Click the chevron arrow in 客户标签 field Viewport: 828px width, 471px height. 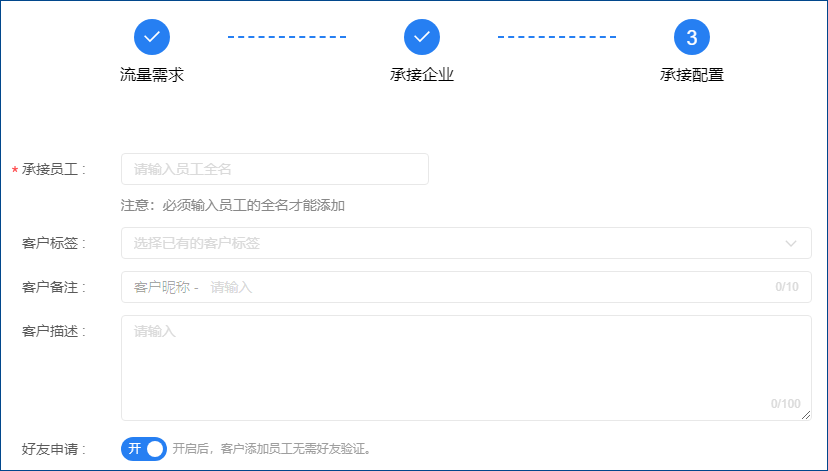791,243
